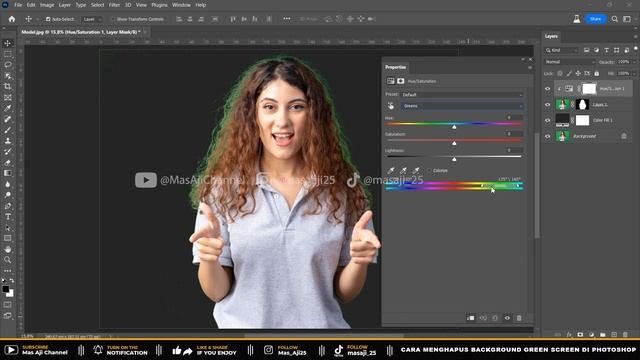Expand the Fill value dropdown

coord(634,73)
